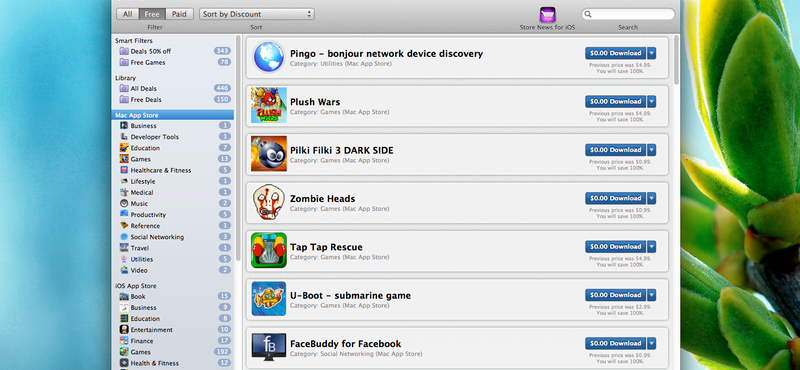Screen dimensions: 800x370
Task: Select the Video category icon
Action: coord(124,270)
